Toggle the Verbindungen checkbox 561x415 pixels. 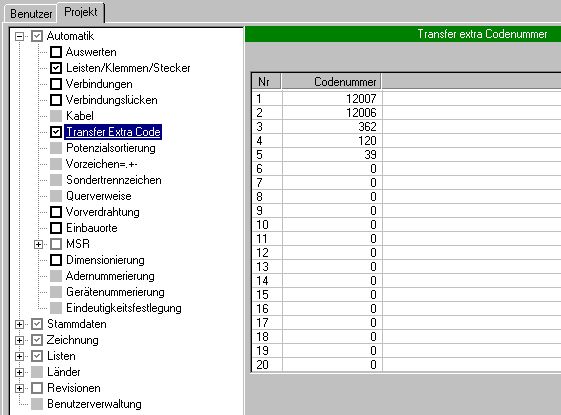[x=56, y=84]
